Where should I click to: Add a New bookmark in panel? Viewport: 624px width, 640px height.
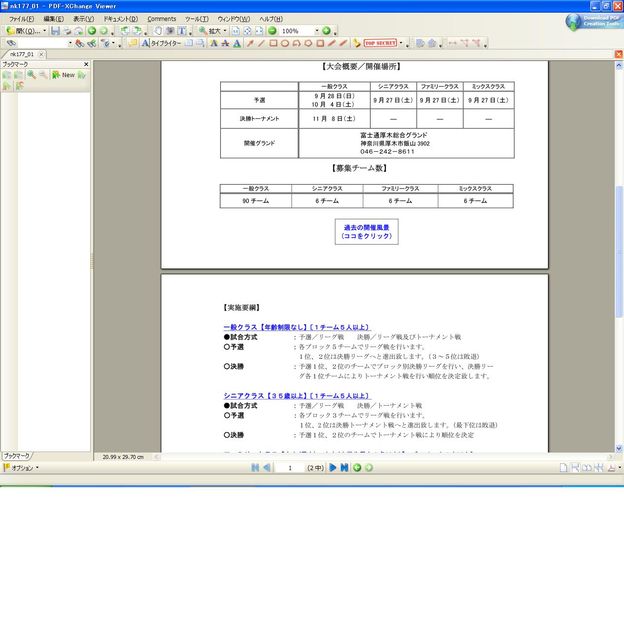(x=64, y=75)
